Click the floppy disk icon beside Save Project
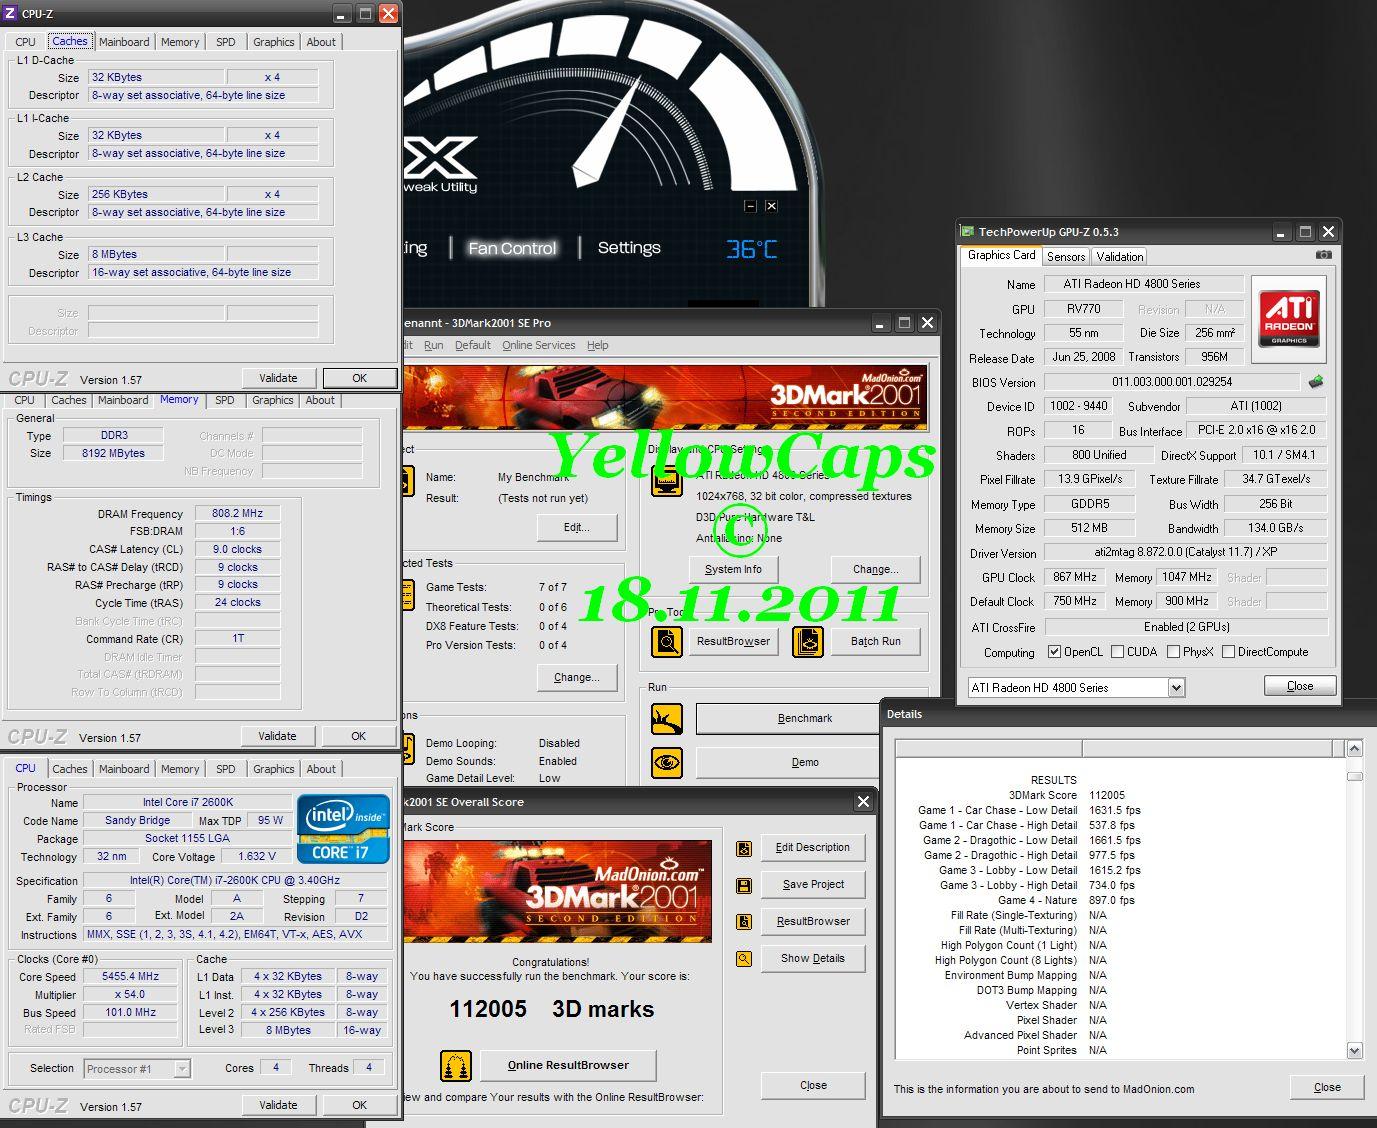The image size is (1377, 1128). (744, 885)
